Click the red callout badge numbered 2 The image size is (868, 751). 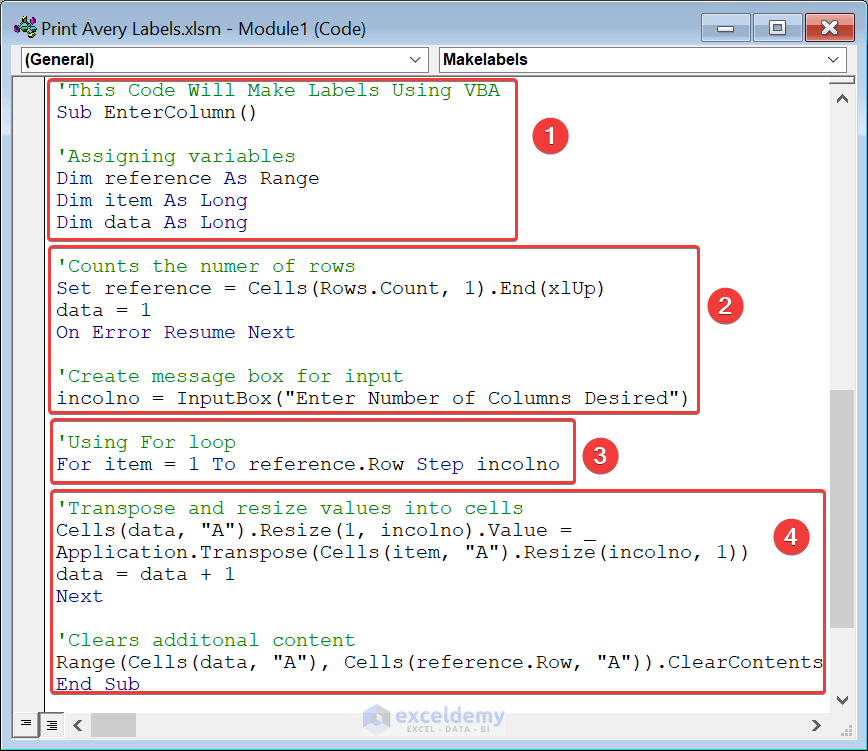click(725, 306)
